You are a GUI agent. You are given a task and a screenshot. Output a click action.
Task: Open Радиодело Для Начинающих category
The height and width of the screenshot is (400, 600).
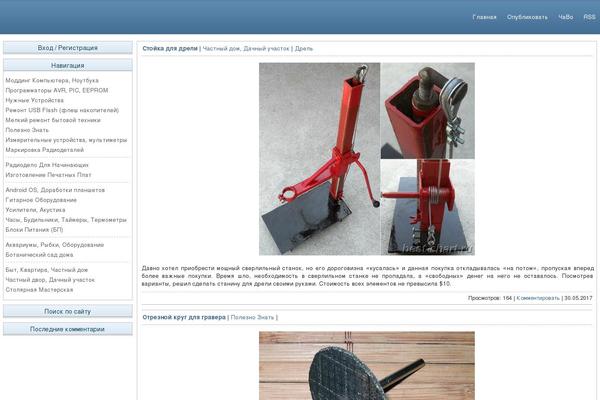point(47,165)
